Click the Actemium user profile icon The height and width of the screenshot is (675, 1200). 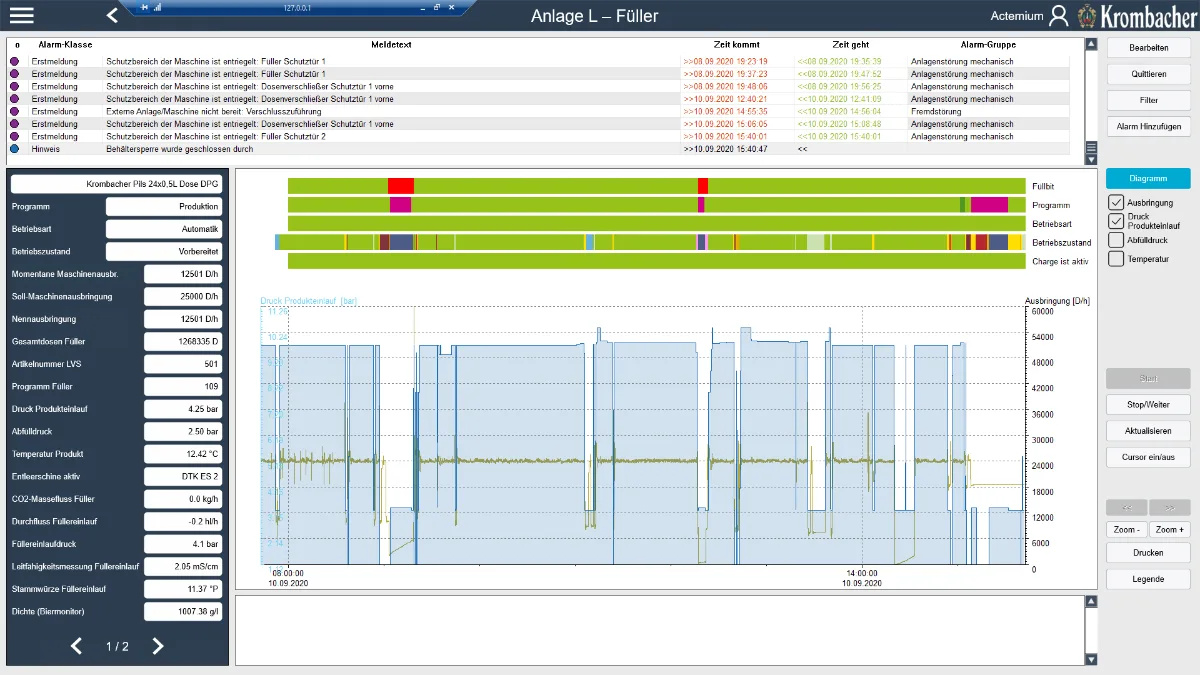pyautogui.click(x=1059, y=16)
